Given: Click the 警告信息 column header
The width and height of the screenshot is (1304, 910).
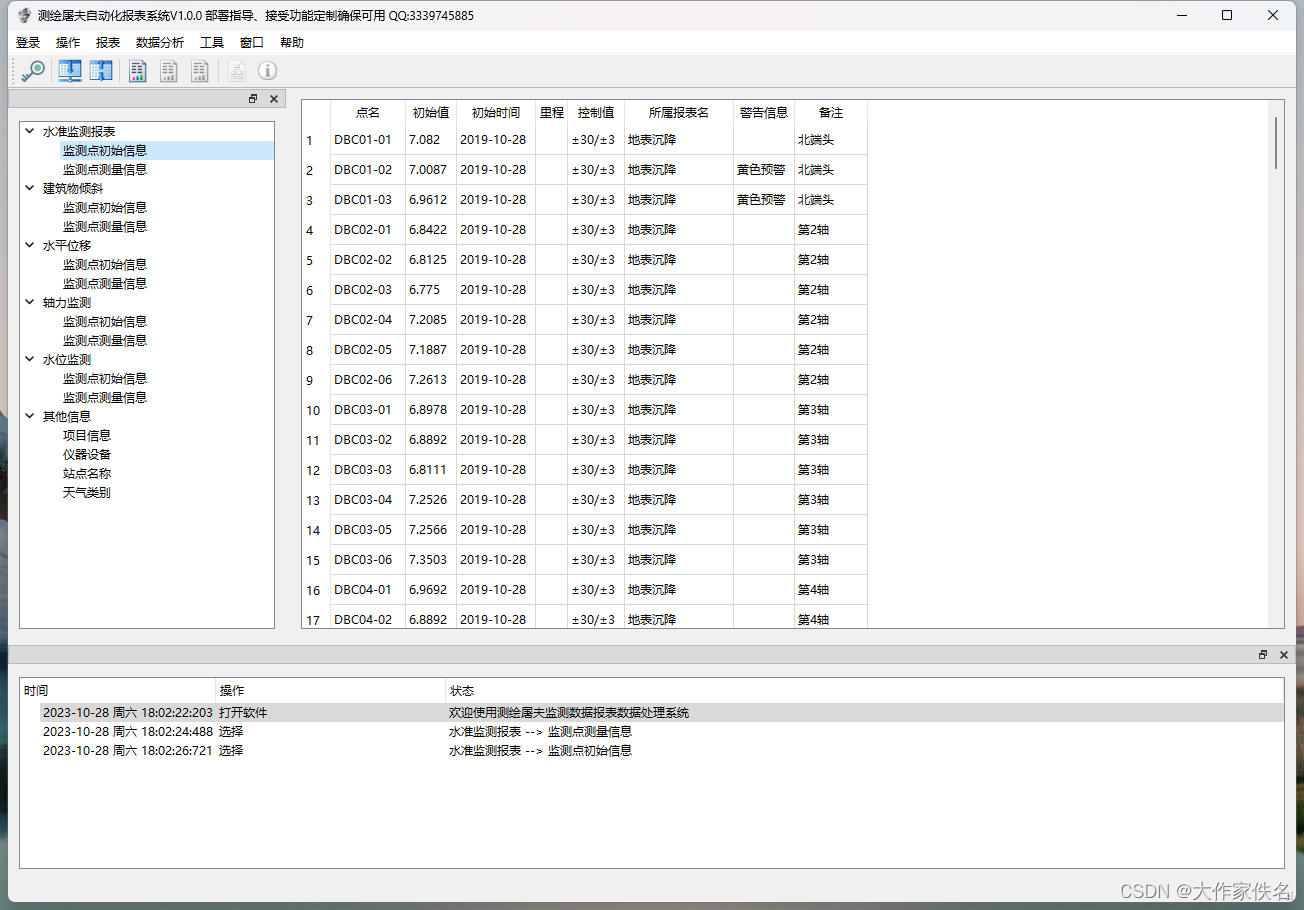Looking at the screenshot, I should point(764,113).
